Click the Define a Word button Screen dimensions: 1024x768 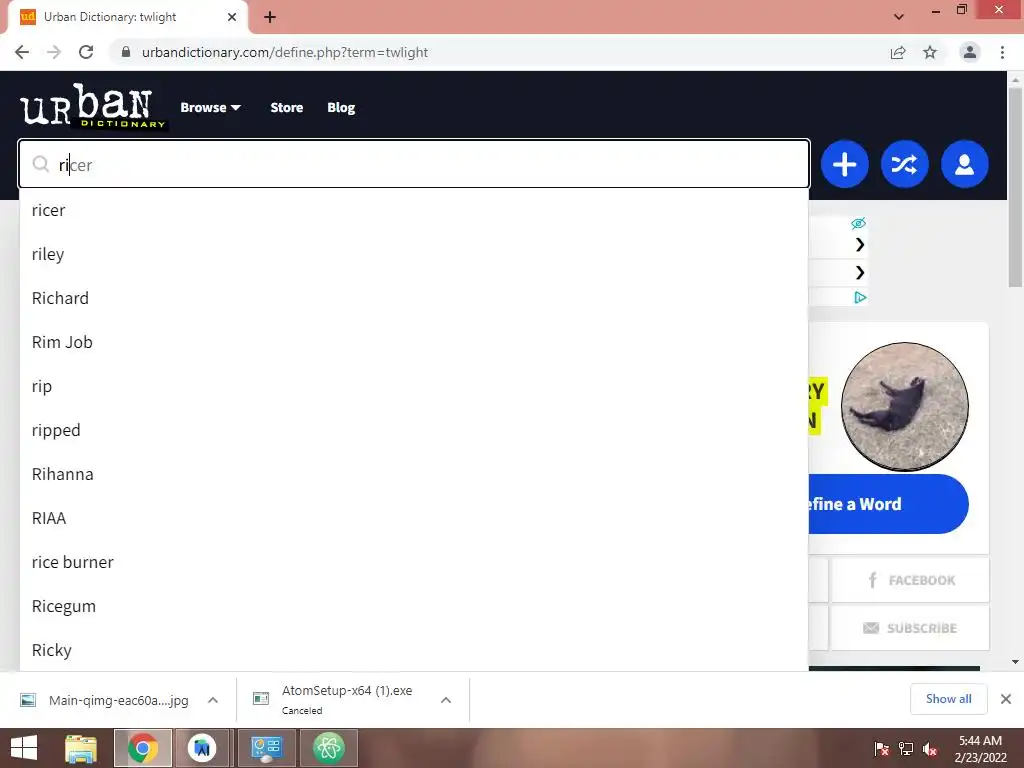click(x=888, y=504)
